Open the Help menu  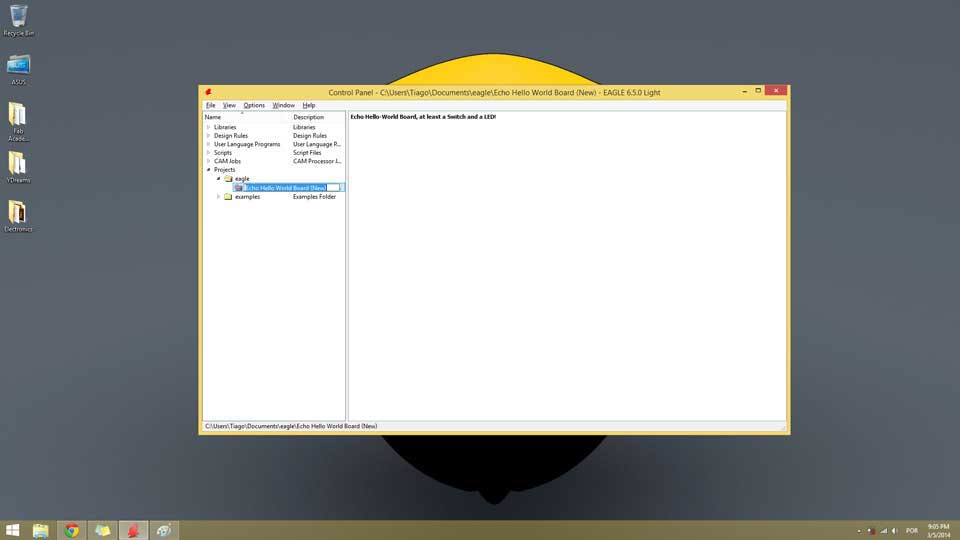point(309,105)
